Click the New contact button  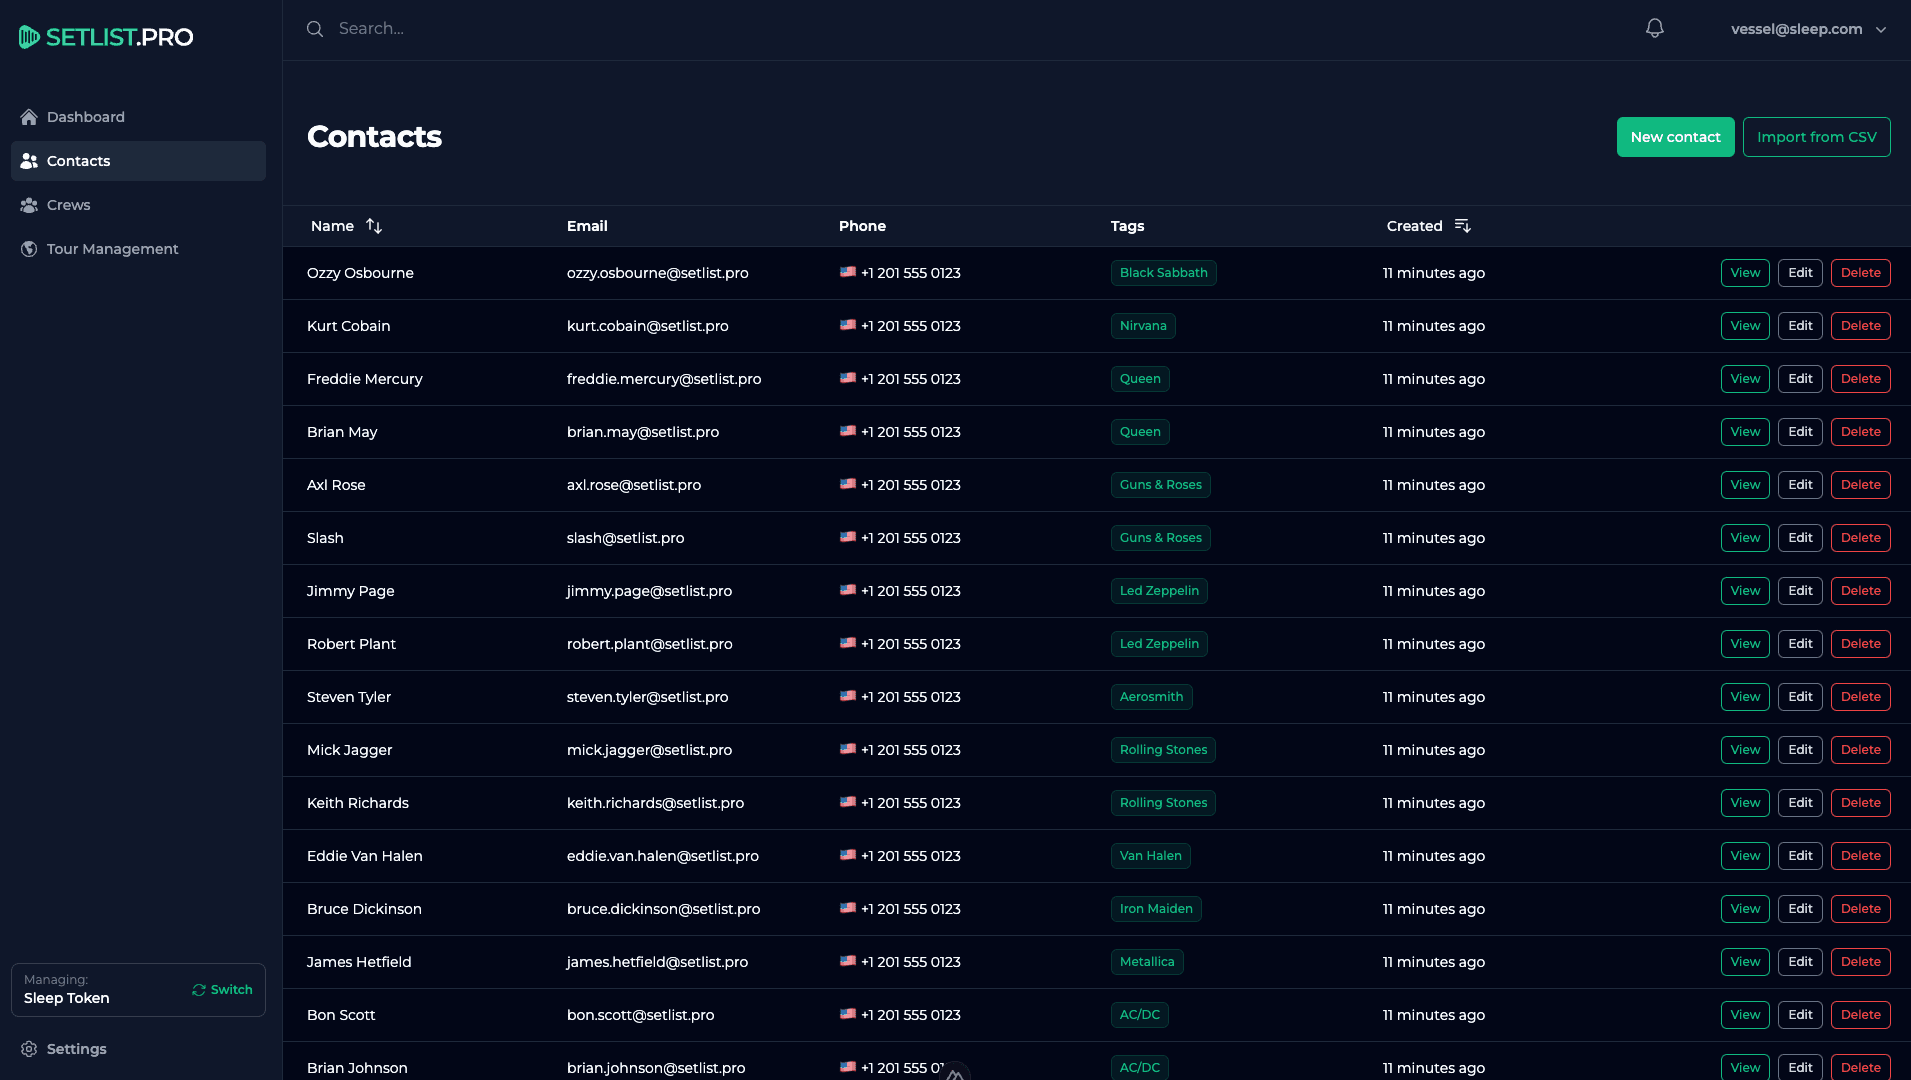click(1676, 137)
